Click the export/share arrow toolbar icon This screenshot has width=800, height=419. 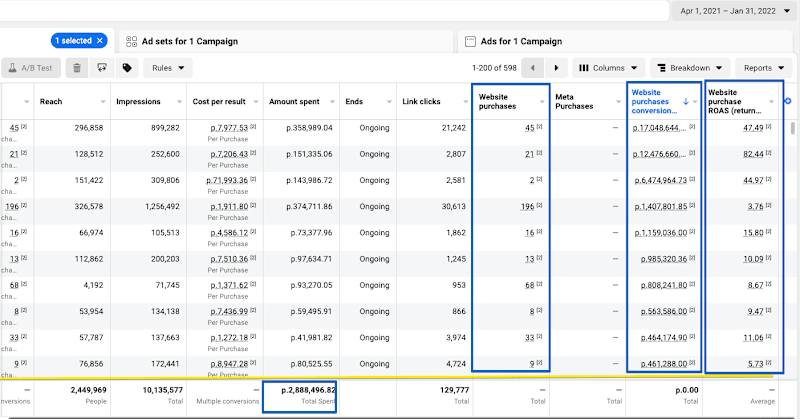pyautogui.click(x=102, y=68)
